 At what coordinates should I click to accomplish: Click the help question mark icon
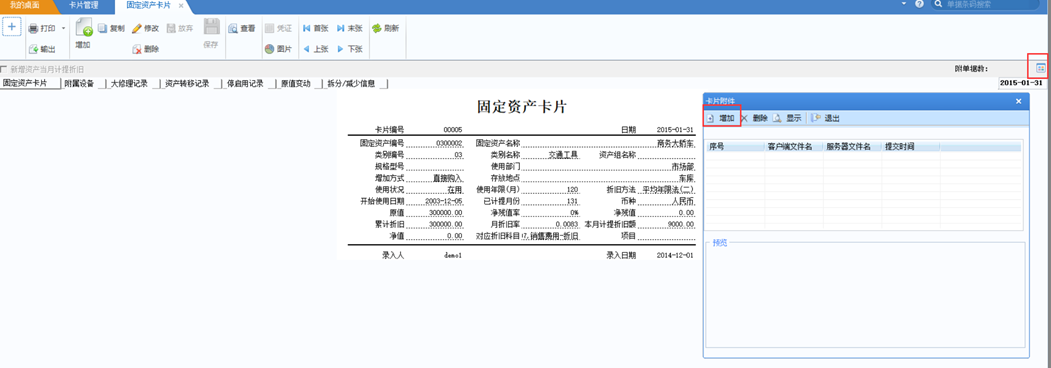[x=919, y=4]
